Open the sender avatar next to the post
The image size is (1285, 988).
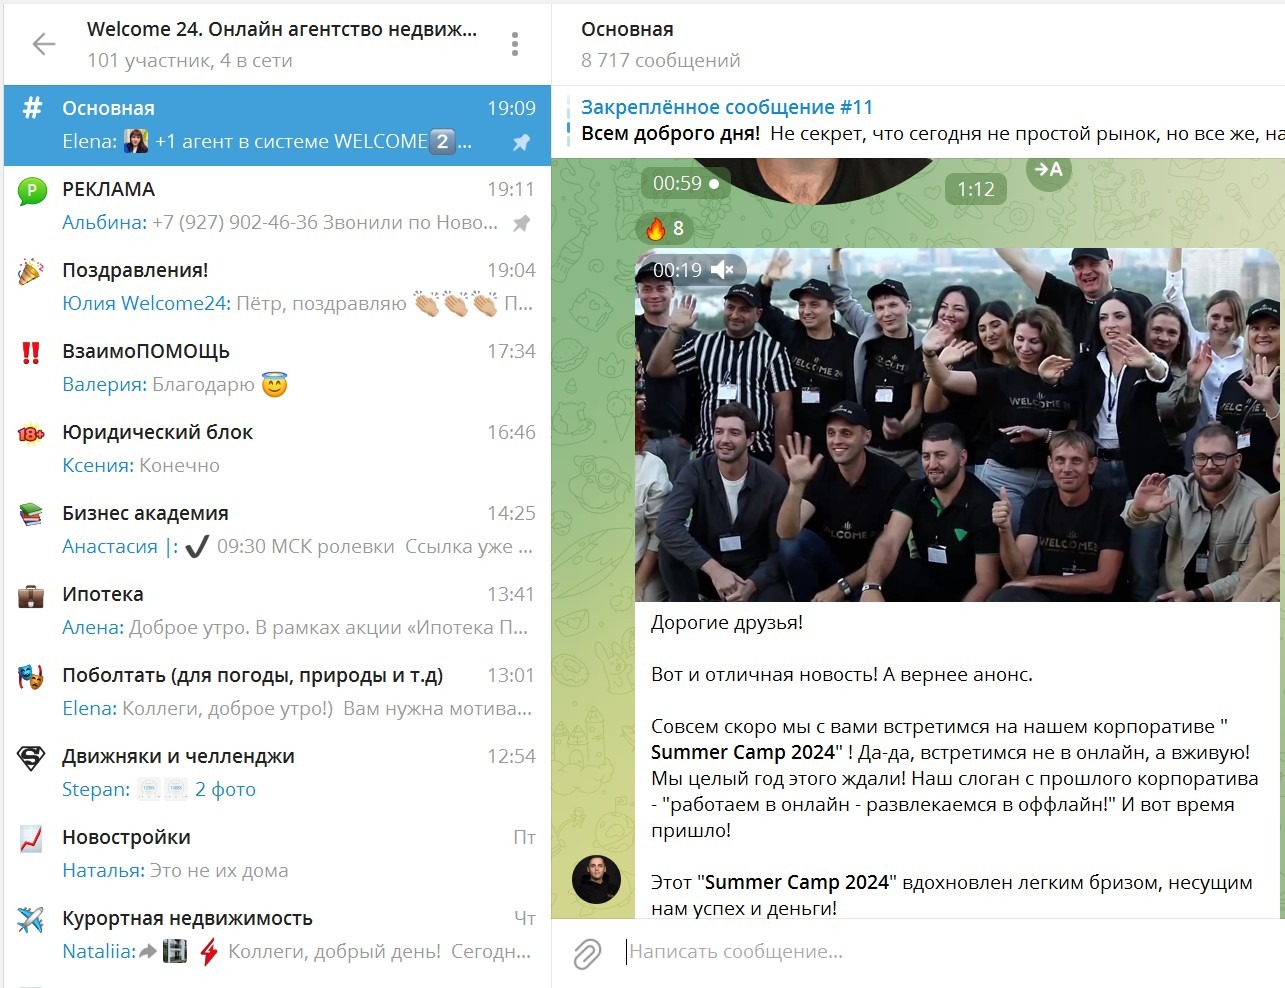click(596, 880)
